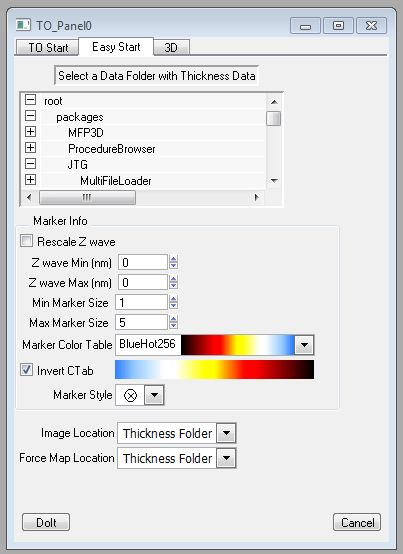Expand the MFP3D folder
403x554 pixels.
point(30,132)
